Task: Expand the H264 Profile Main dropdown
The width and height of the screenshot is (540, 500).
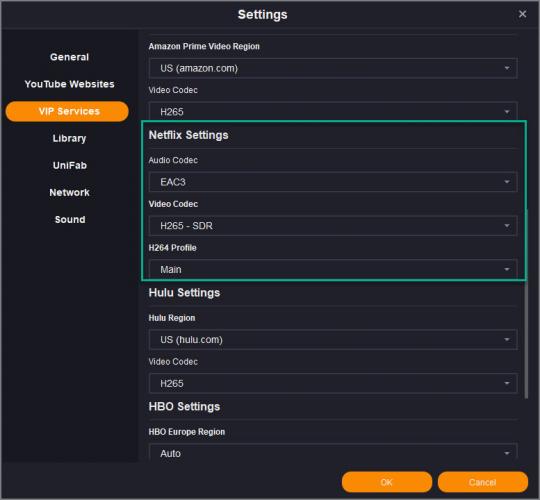Action: 333,269
